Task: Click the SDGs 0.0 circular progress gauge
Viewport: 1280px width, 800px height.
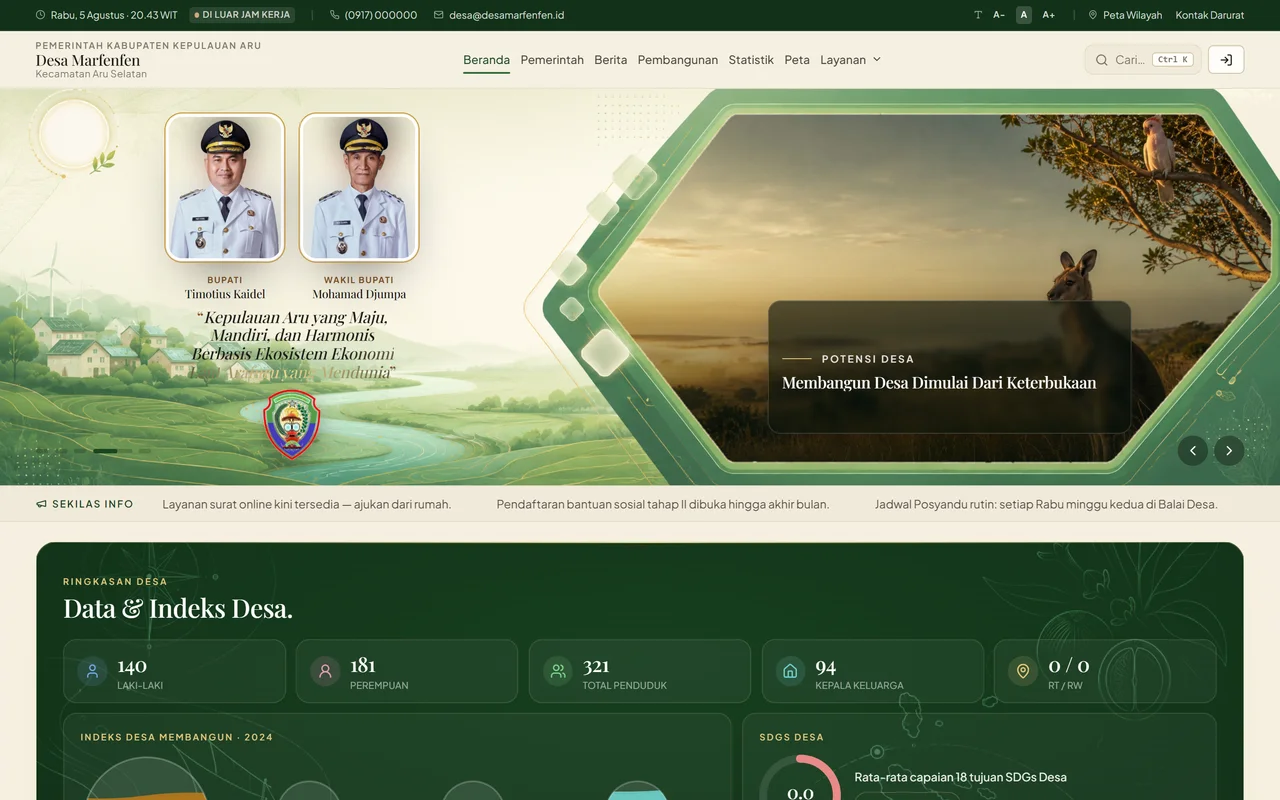Action: (x=800, y=778)
